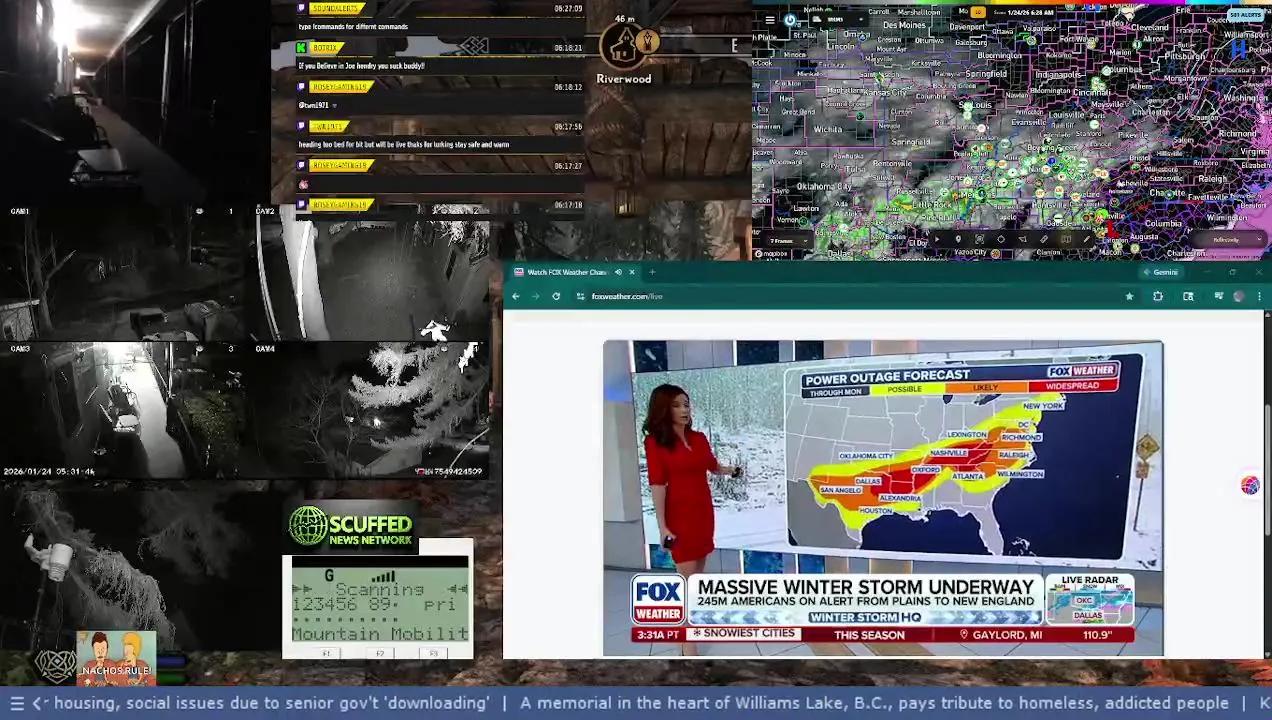Click the scanner display 'Mountain Mobilit' text
The width and height of the screenshot is (1272, 720).
[x=380, y=634]
